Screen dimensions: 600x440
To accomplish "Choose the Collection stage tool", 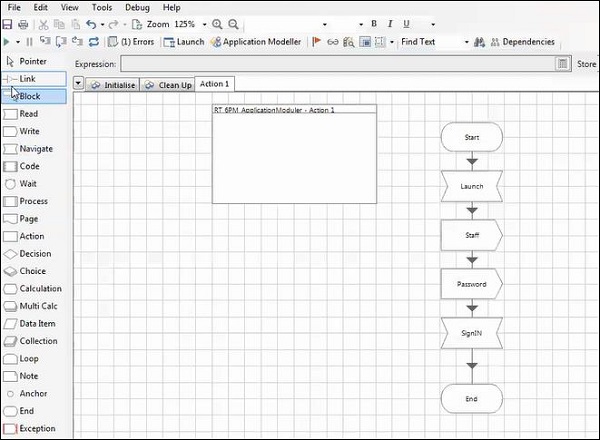I will coord(38,341).
